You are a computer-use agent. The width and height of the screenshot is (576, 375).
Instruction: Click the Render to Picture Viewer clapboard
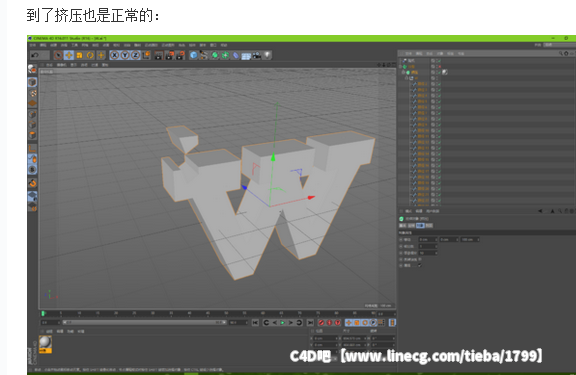click(x=169, y=55)
